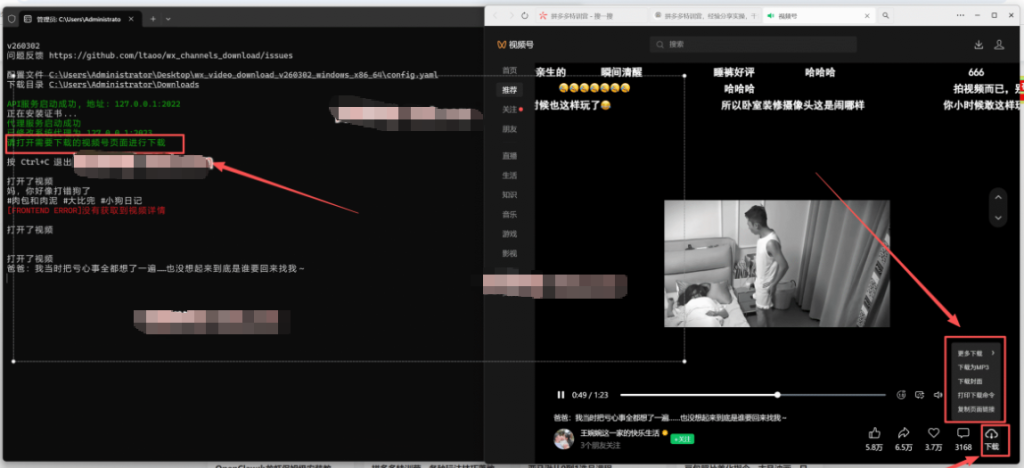Click 3个朋友关注 text under author
The image size is (1024, 468).
[600, 445]
